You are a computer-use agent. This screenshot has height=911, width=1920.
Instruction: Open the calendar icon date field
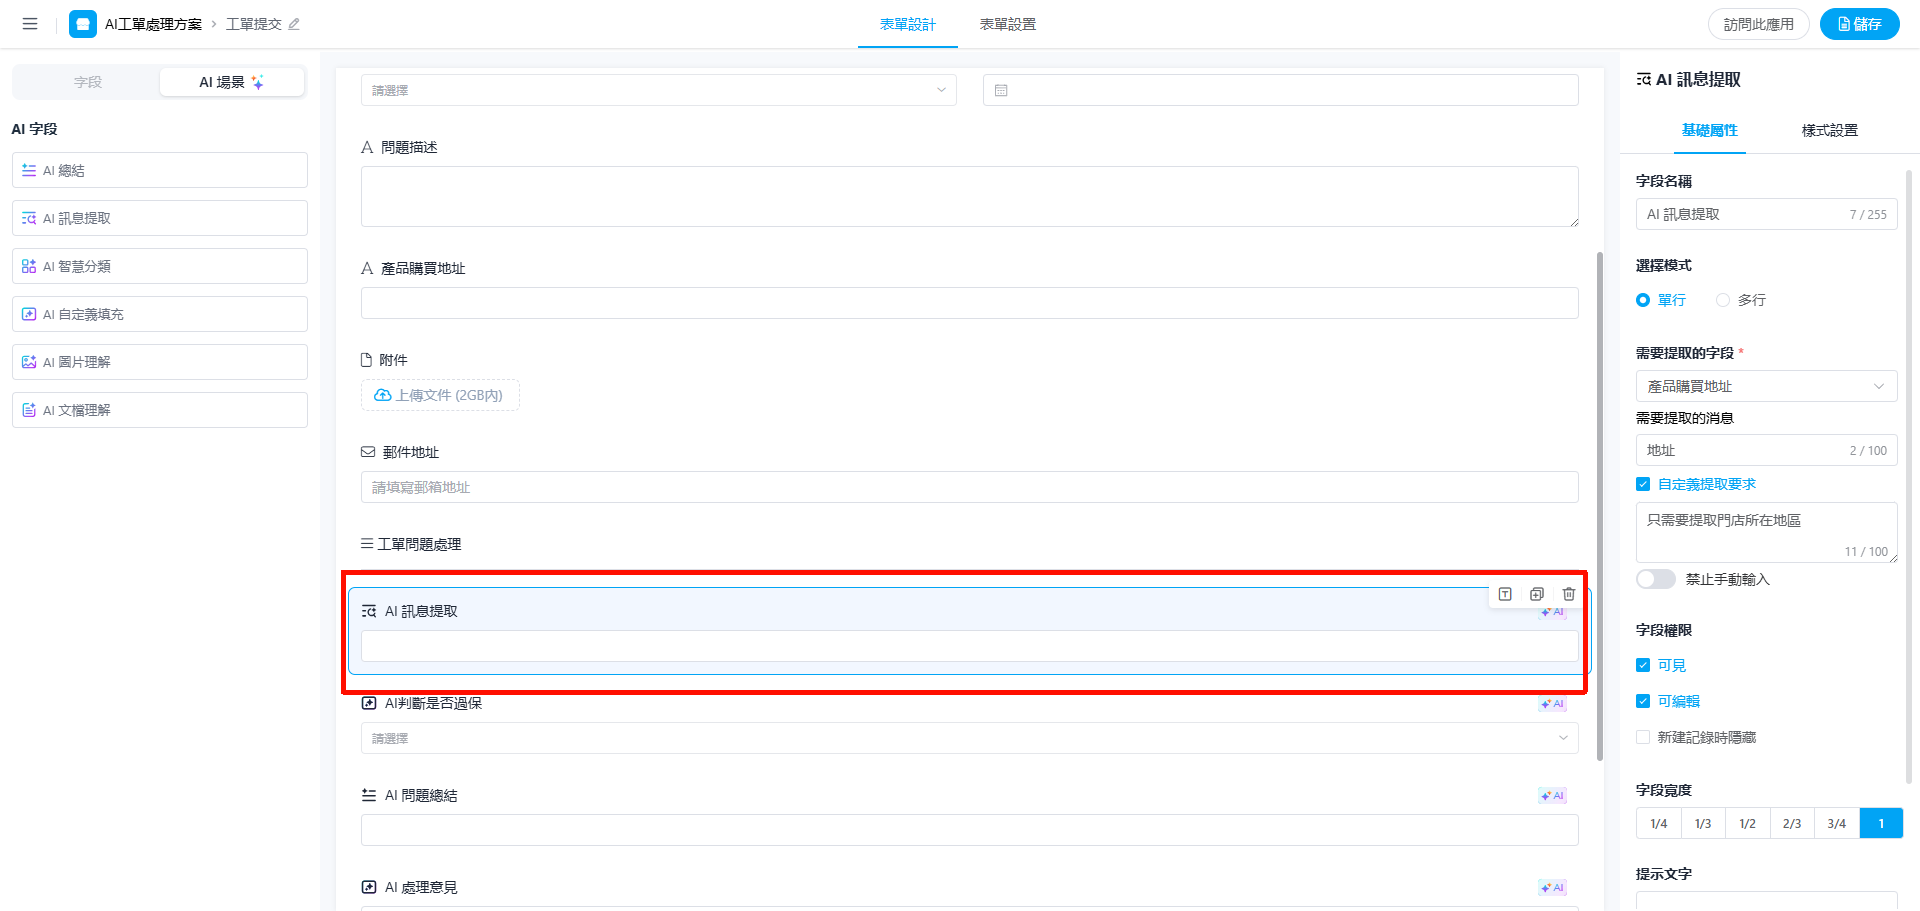tap(1001, 90)
